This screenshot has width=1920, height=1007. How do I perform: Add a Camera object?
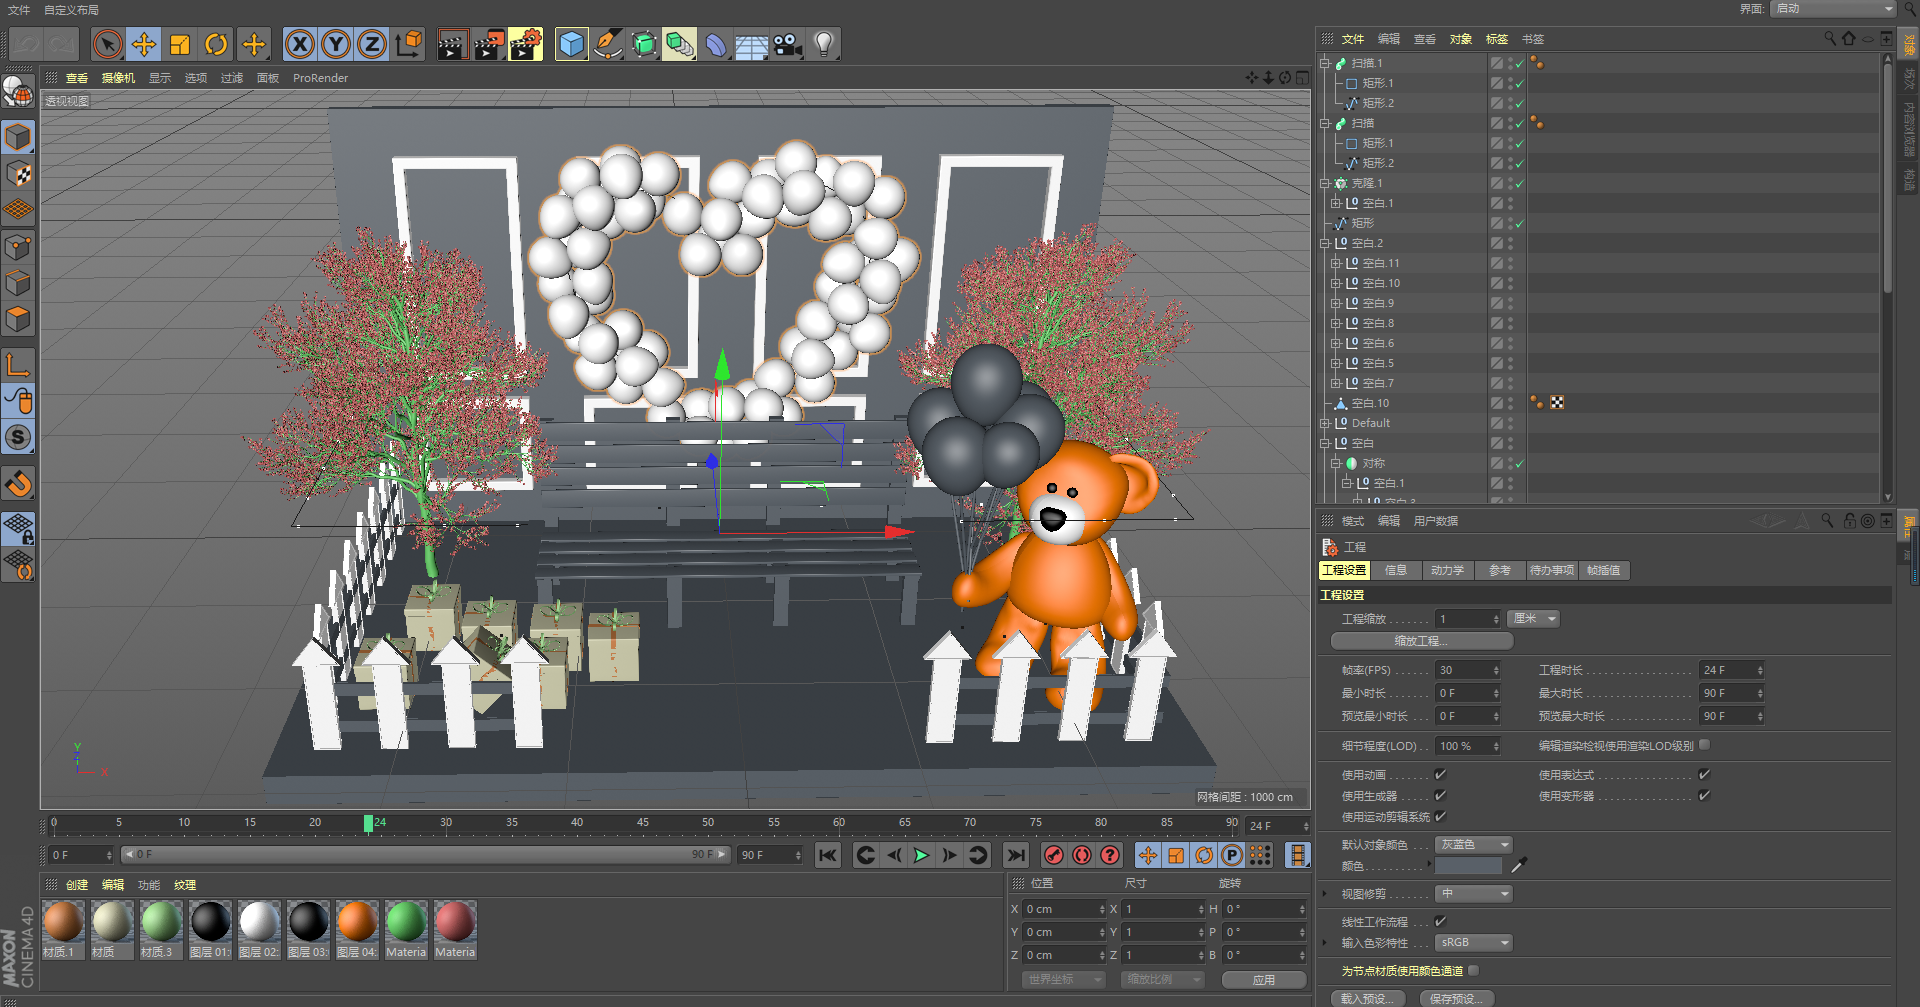pyautogui.click(x=788, y=44)
